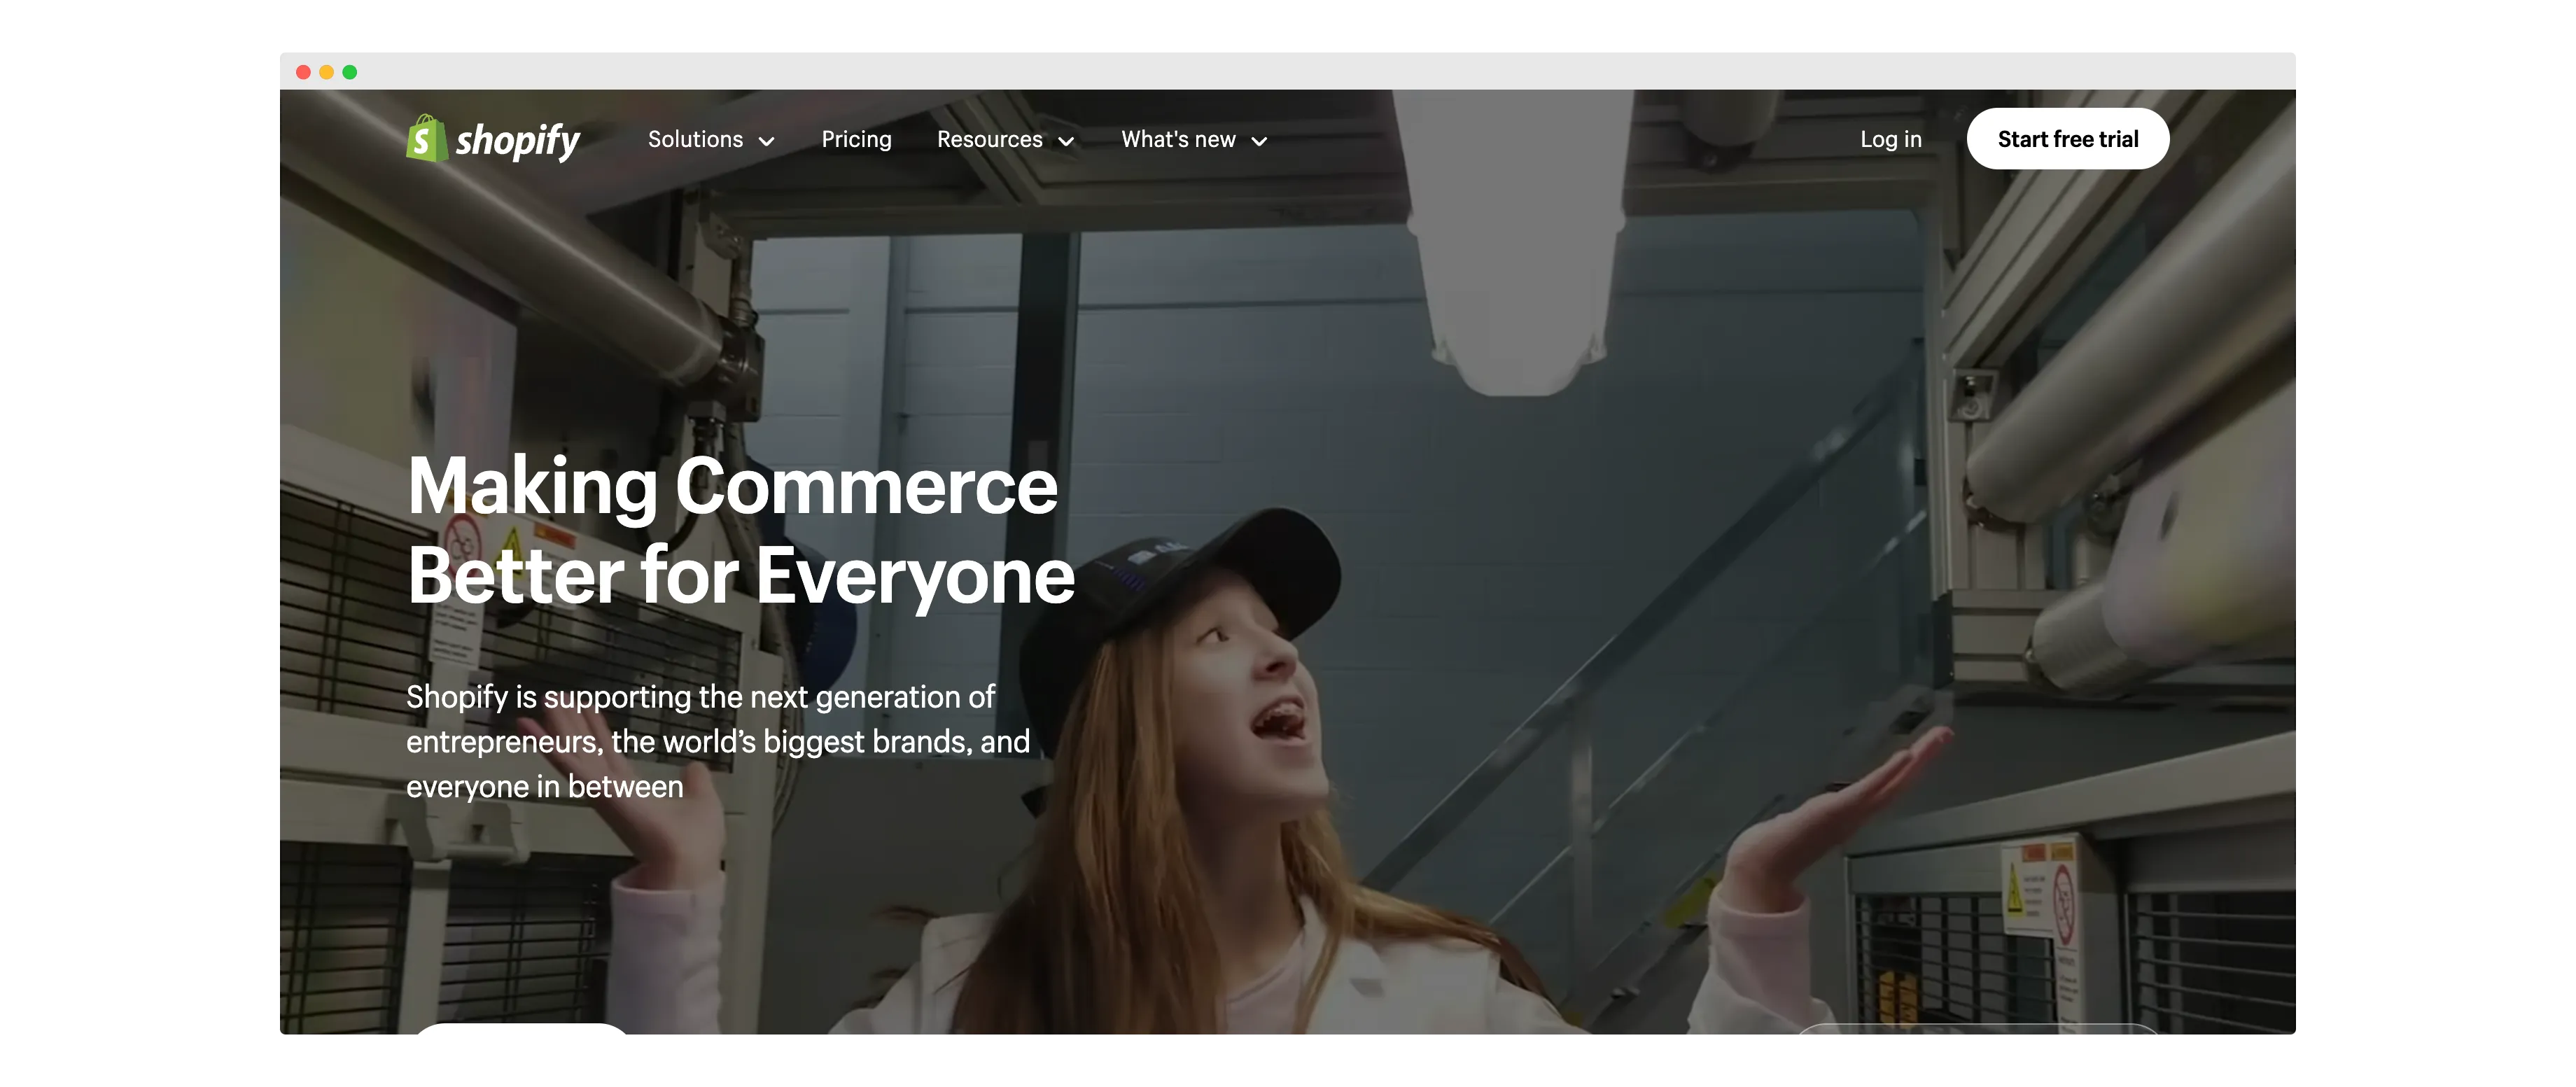Click the chevron next to Resources
The image size is (2576, 1087).
(1066, 142)
